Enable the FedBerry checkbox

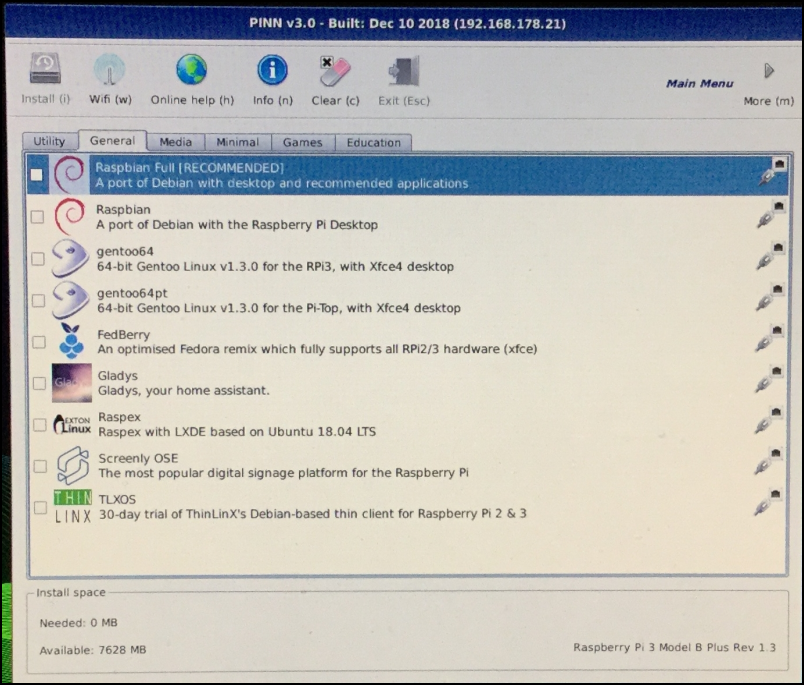pos(39,341)
